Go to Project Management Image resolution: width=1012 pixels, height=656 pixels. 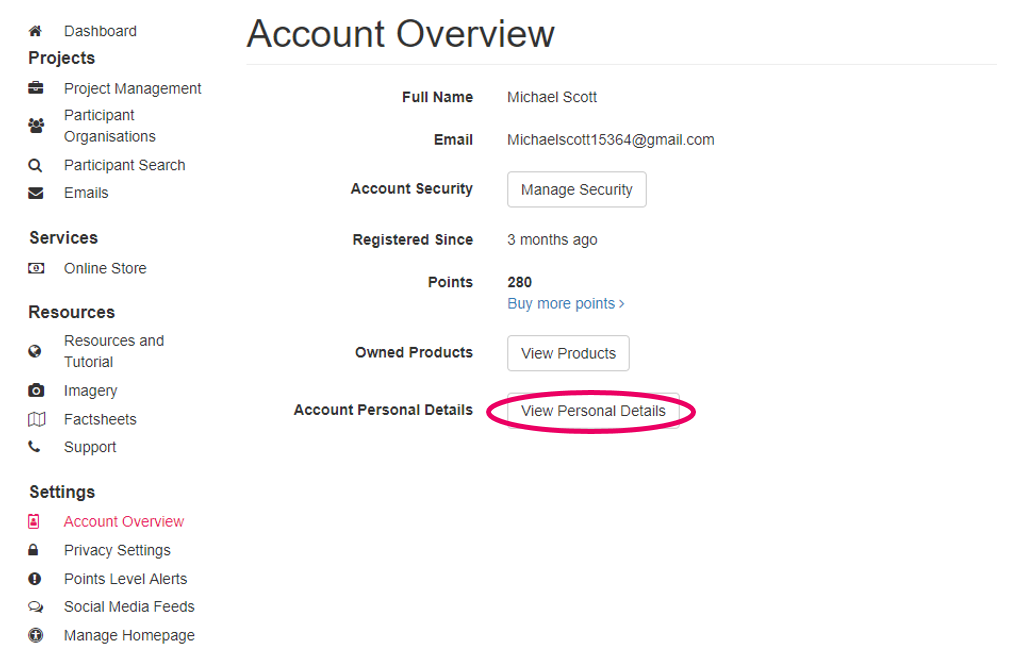(132, 88)
